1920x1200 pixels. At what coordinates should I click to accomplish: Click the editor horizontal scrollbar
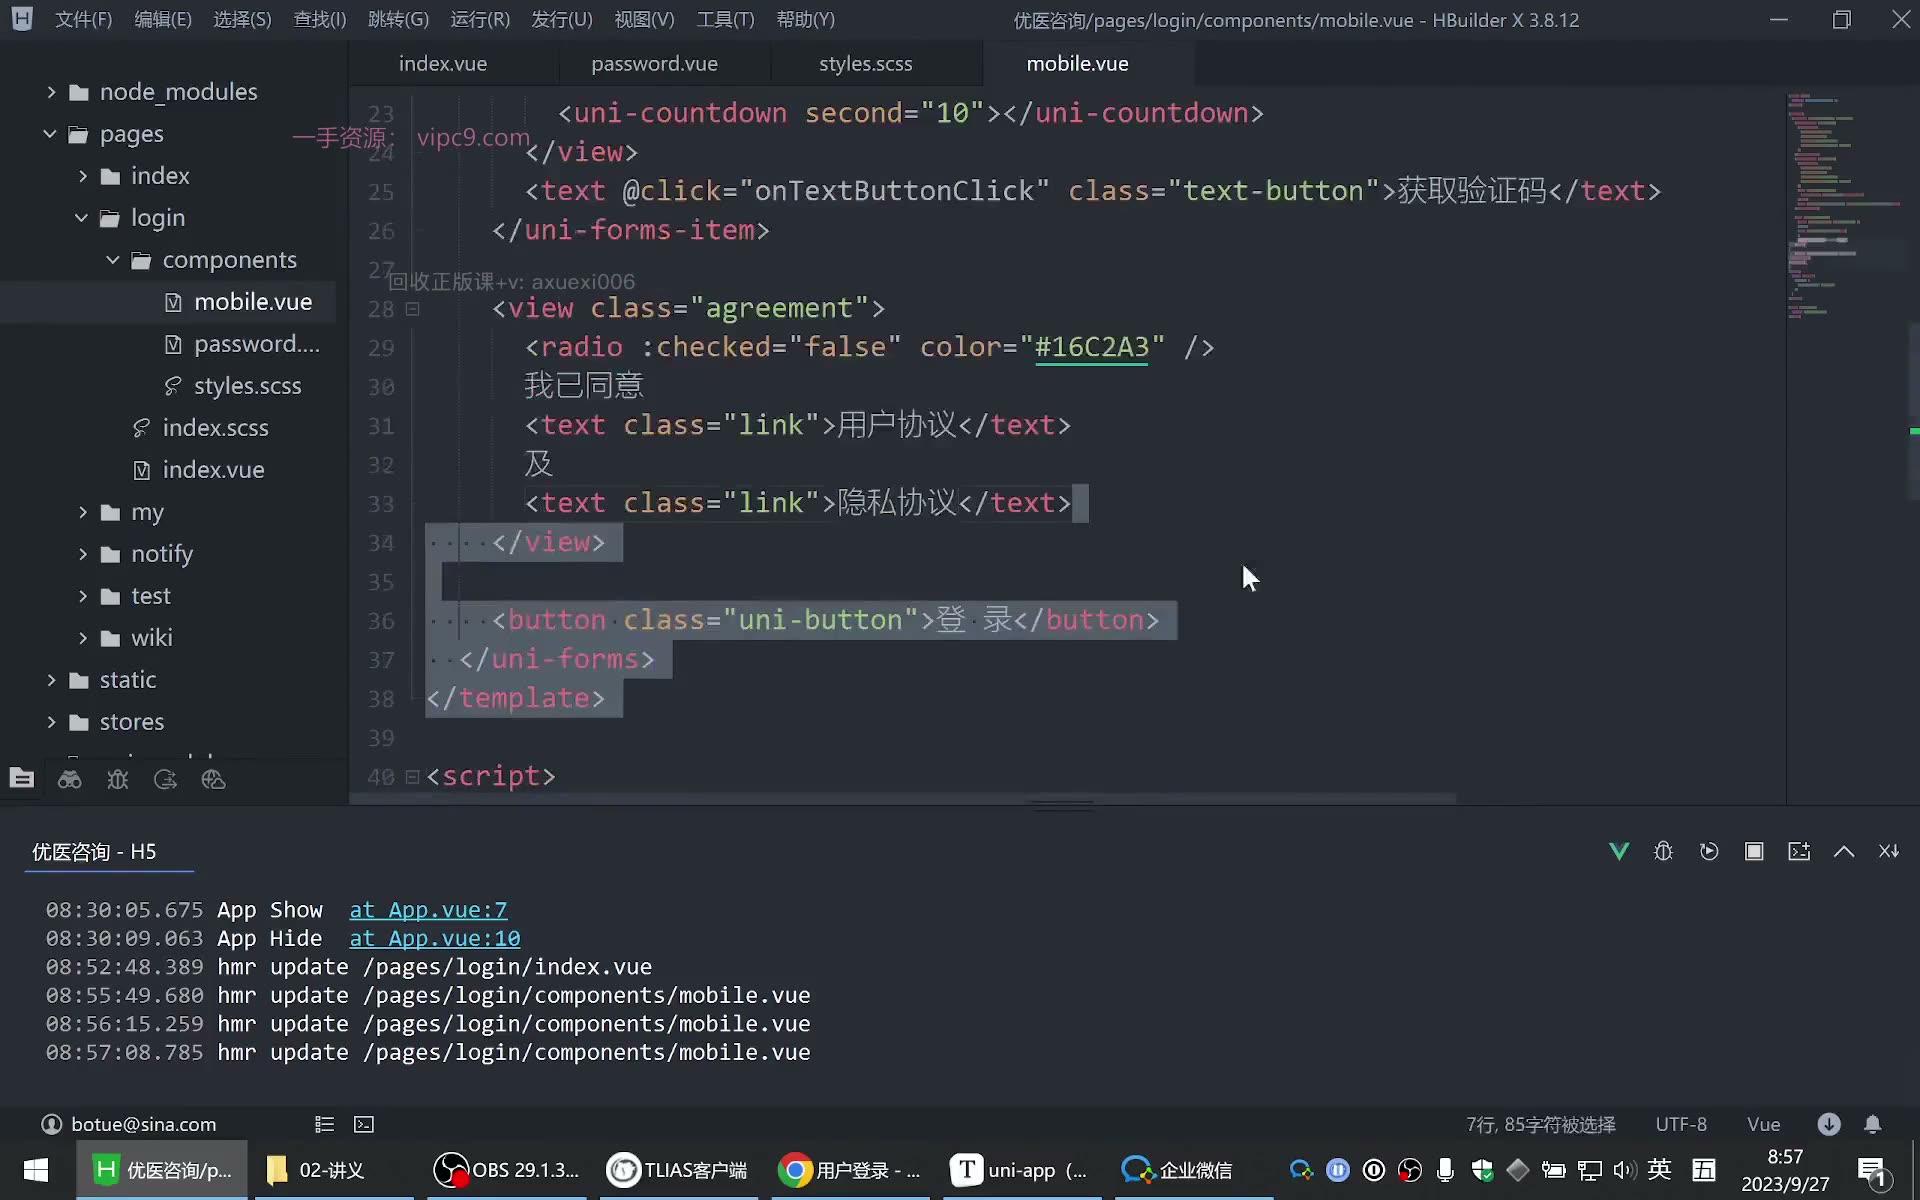904,798
